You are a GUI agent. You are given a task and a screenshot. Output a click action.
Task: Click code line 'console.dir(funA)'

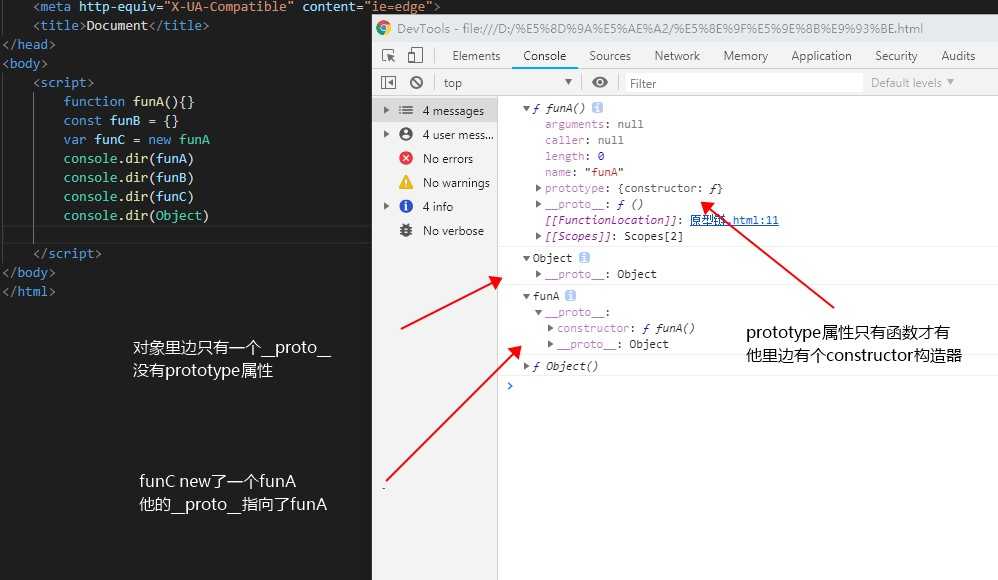click(129, 159)
